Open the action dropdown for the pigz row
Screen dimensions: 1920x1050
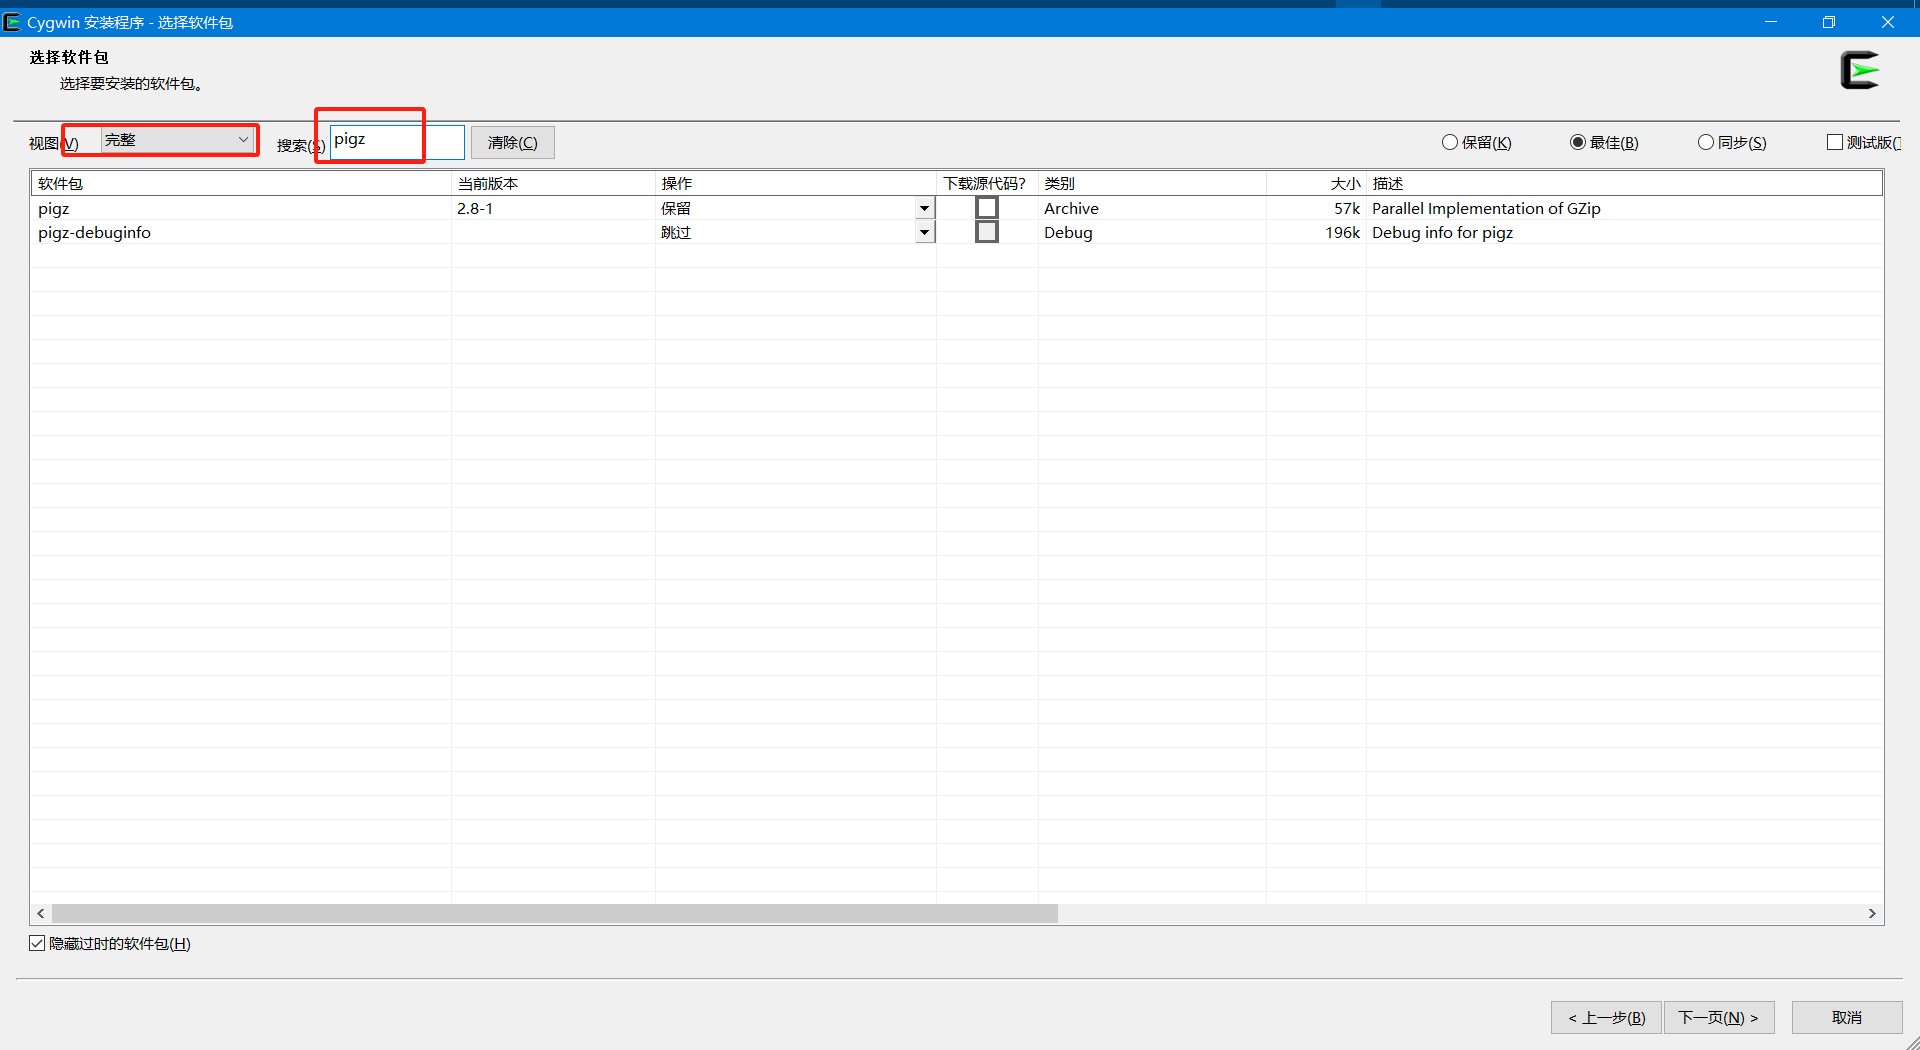924,208
